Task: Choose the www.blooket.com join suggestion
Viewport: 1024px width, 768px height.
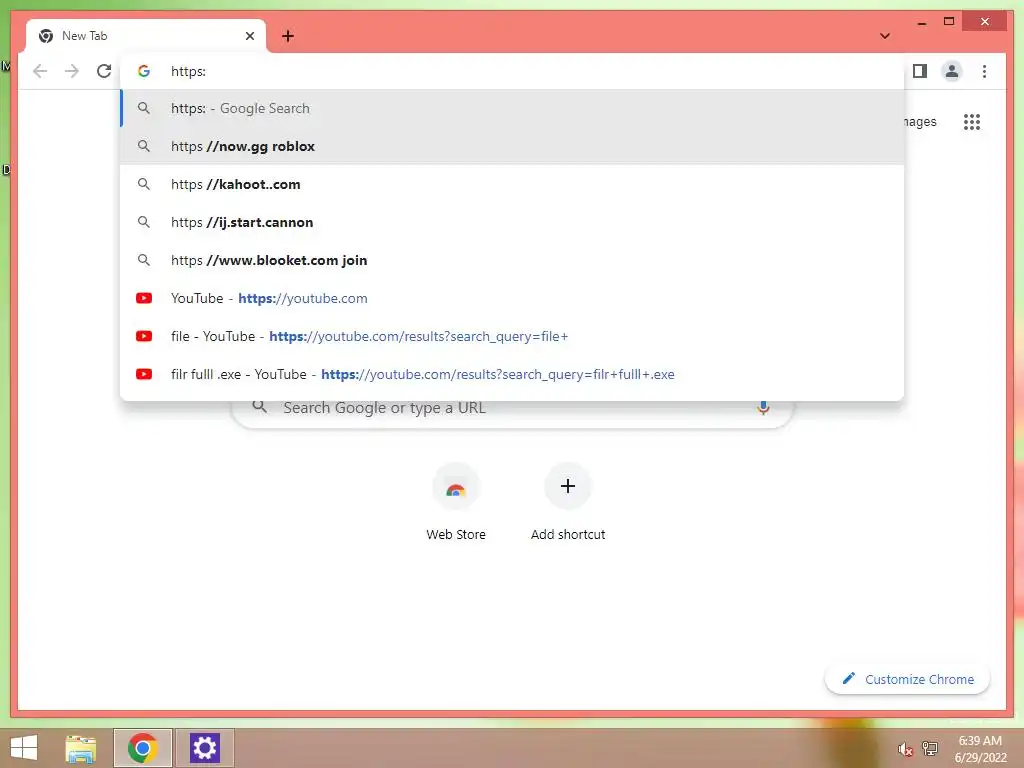Action: tap(512, 260)
